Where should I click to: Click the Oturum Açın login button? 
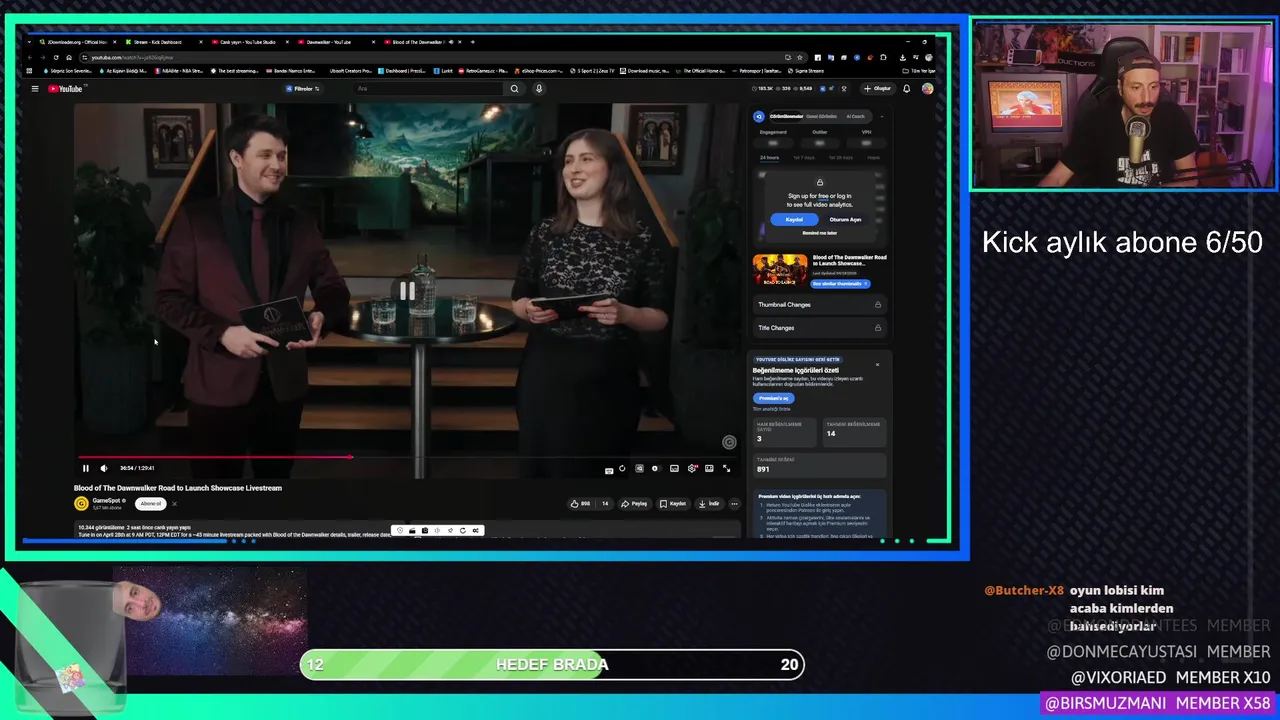[845, 219]
